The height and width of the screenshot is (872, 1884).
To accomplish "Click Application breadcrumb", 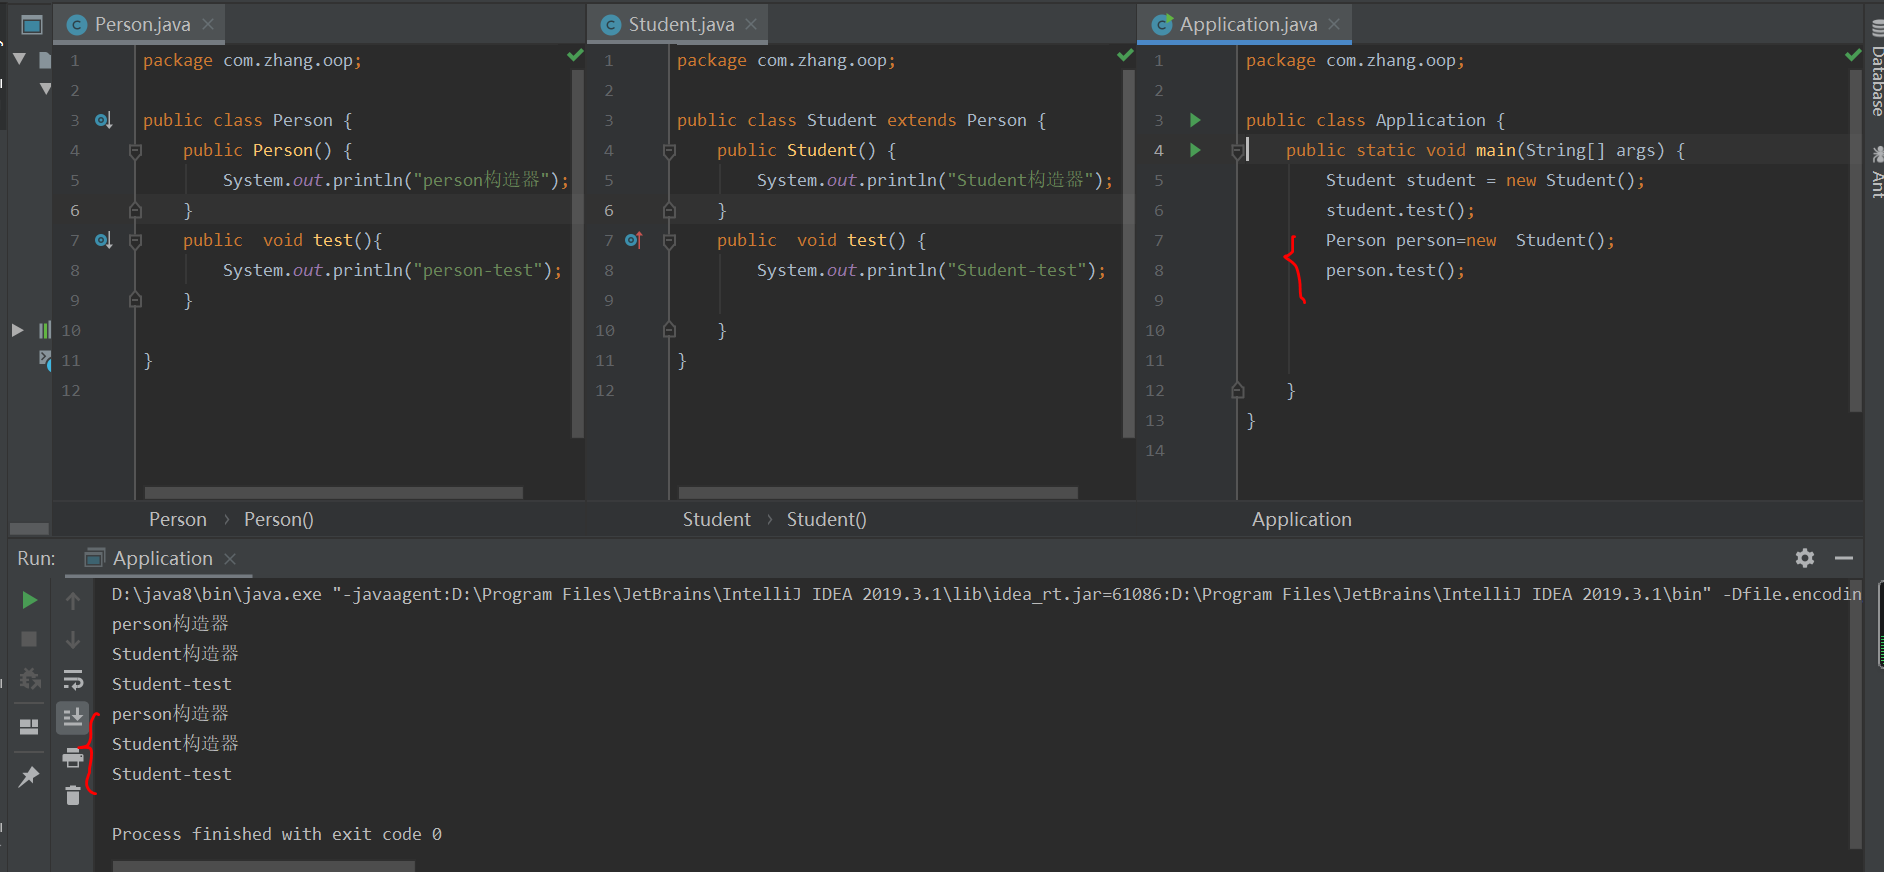I will 1302,519.
